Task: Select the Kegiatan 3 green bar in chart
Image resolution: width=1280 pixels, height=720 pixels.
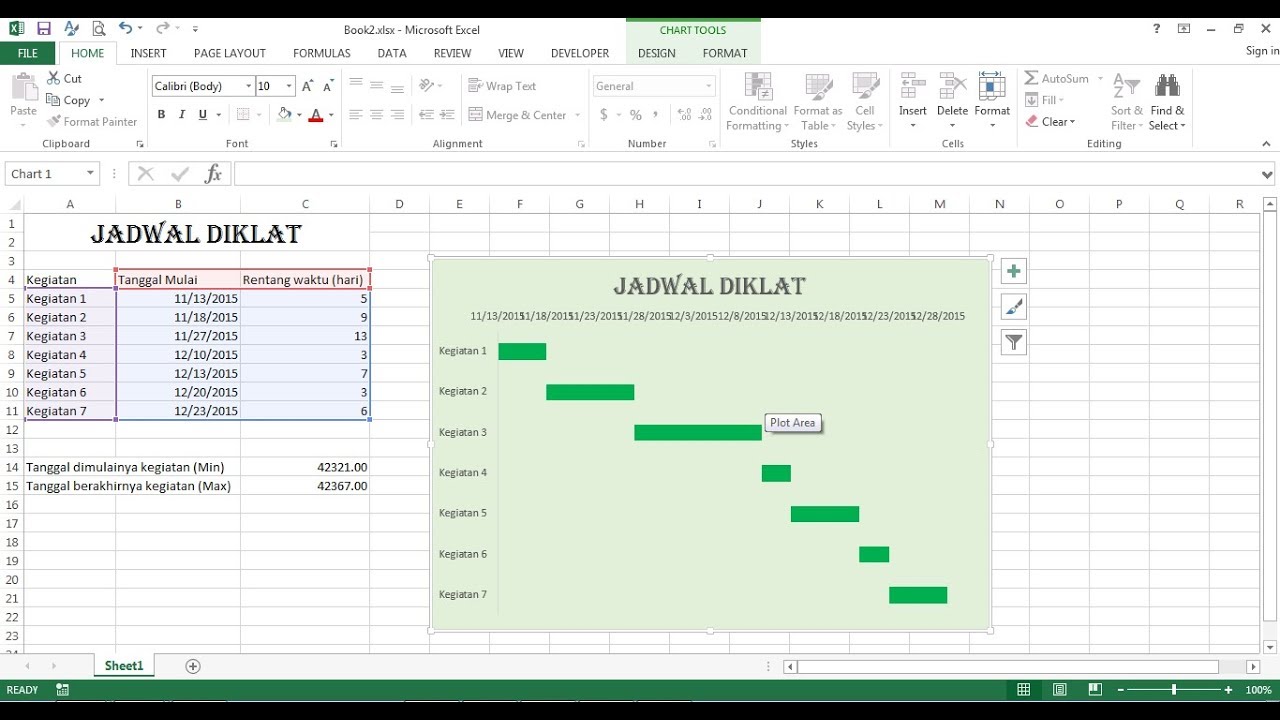Action: (x=698, y=432)
